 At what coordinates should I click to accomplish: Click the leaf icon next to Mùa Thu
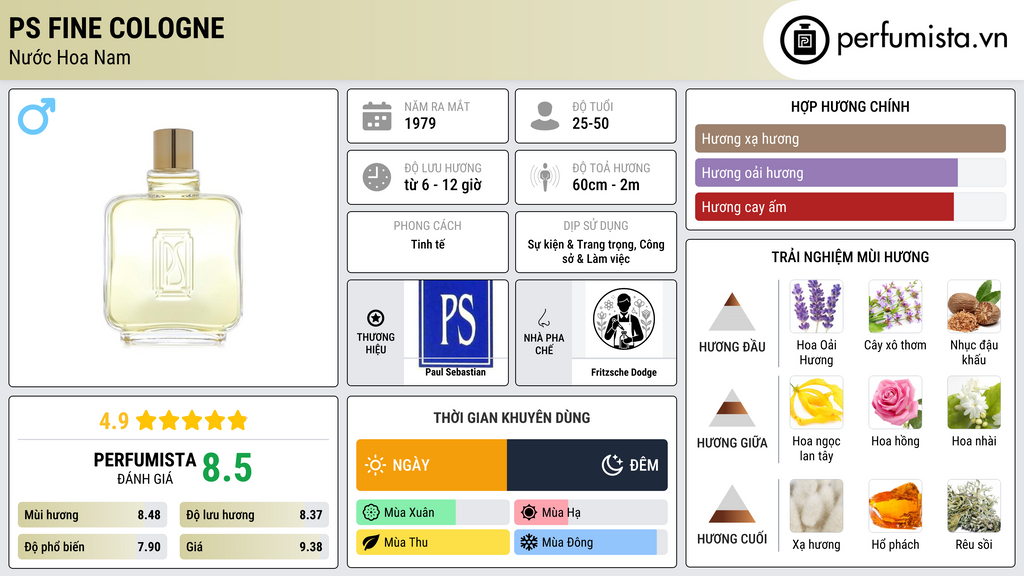tap(371, 542)
